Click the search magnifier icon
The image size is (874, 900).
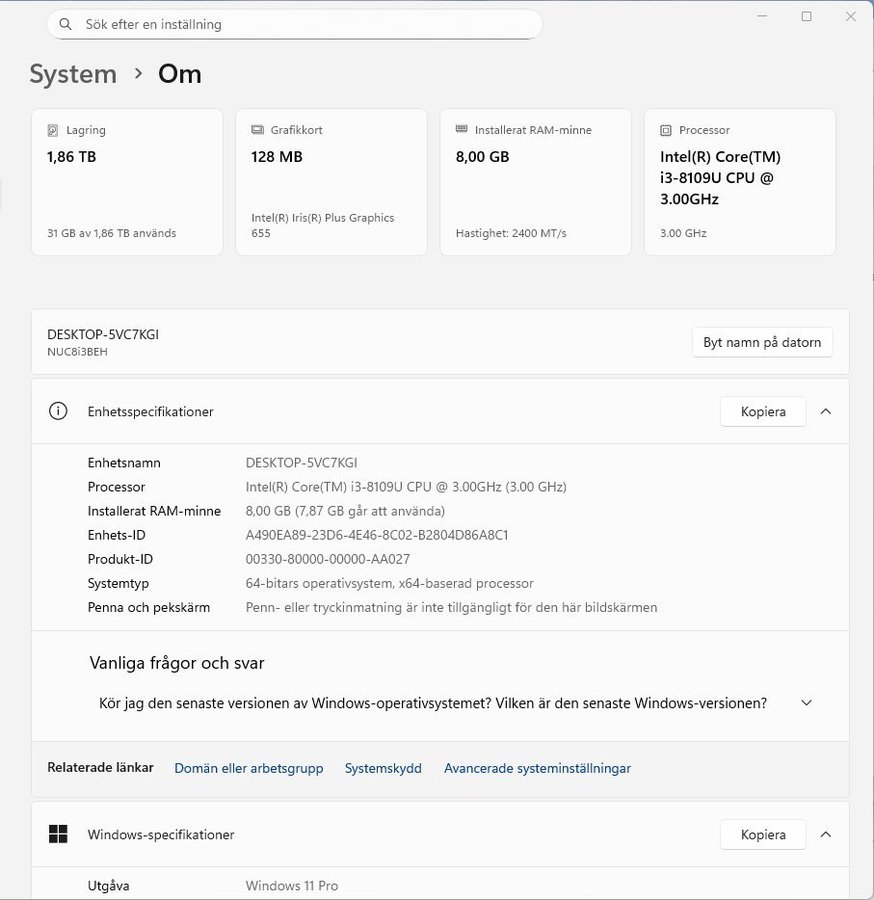[66, 24]
